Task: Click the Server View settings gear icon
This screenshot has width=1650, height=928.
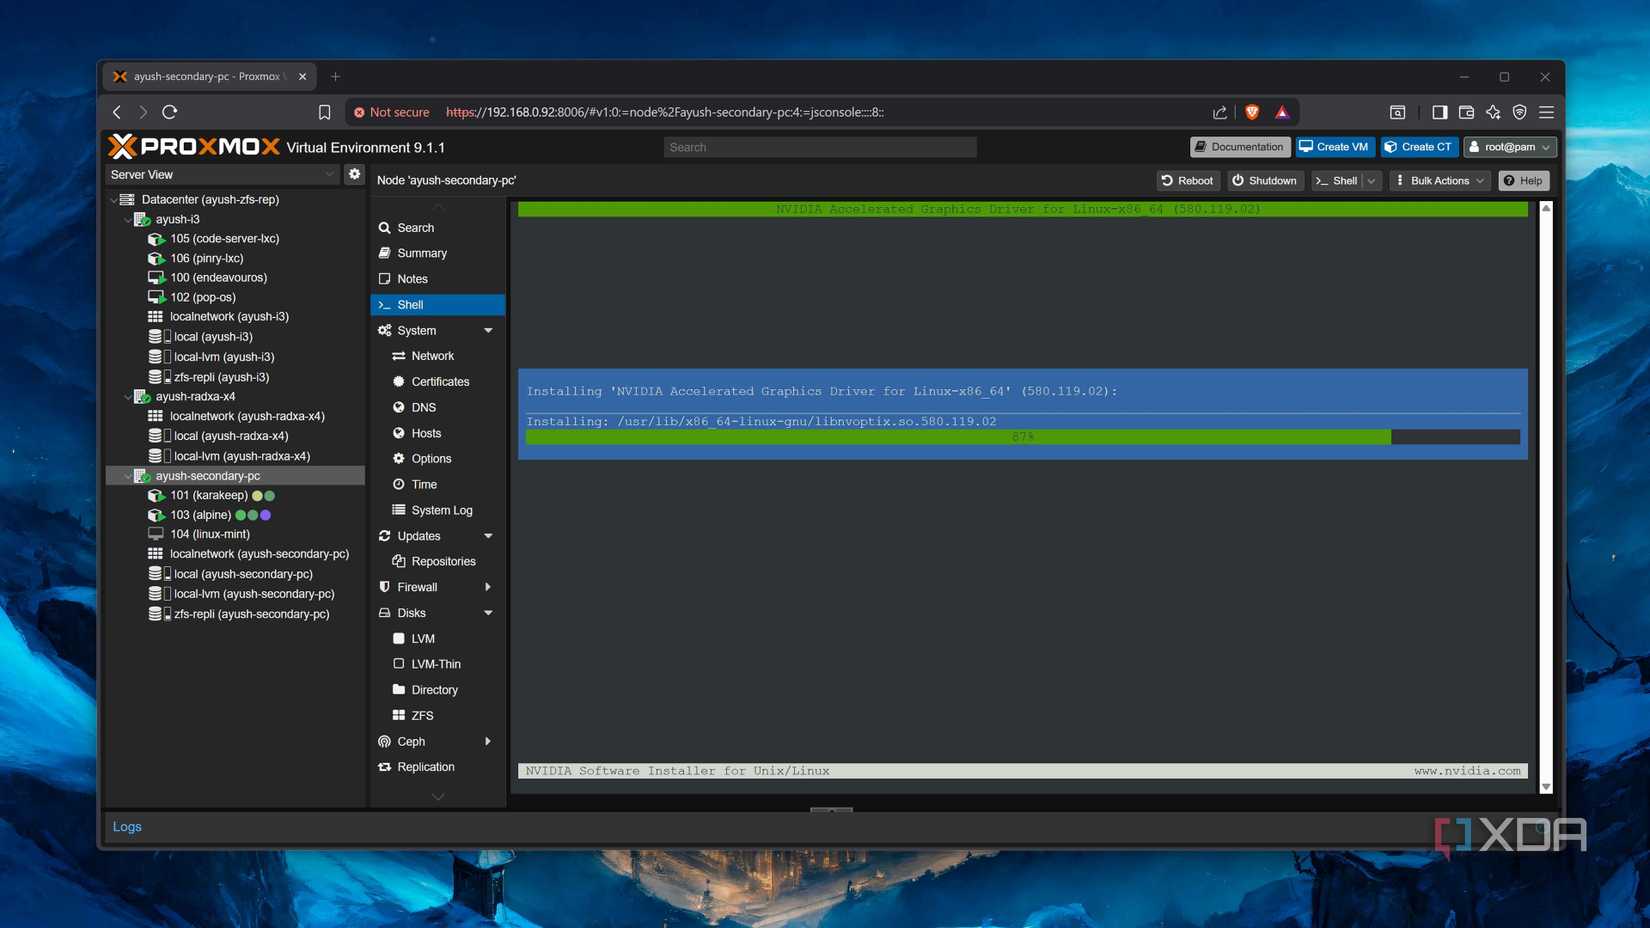Action: [x=354, y=174]
